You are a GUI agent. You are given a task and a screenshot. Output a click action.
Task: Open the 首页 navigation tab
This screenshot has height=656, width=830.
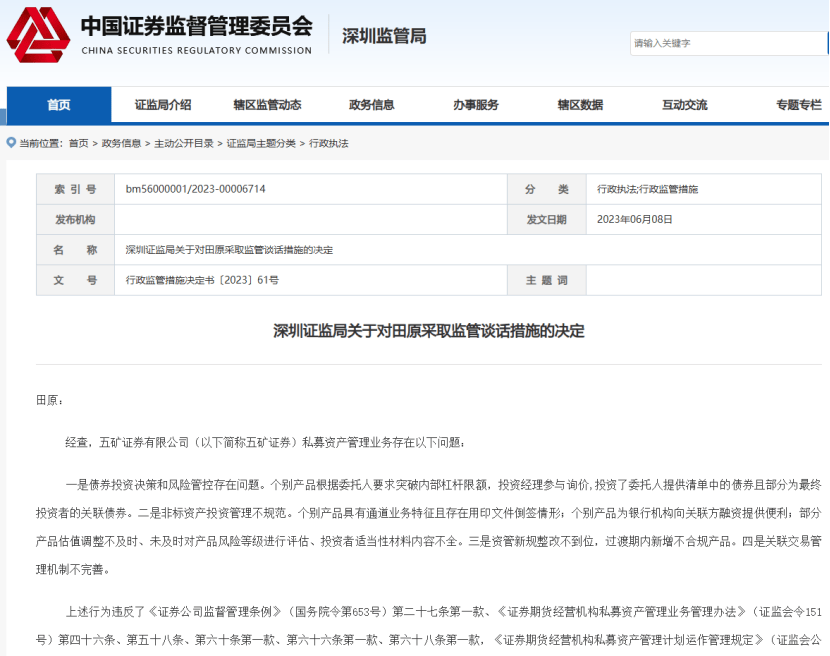59,105
